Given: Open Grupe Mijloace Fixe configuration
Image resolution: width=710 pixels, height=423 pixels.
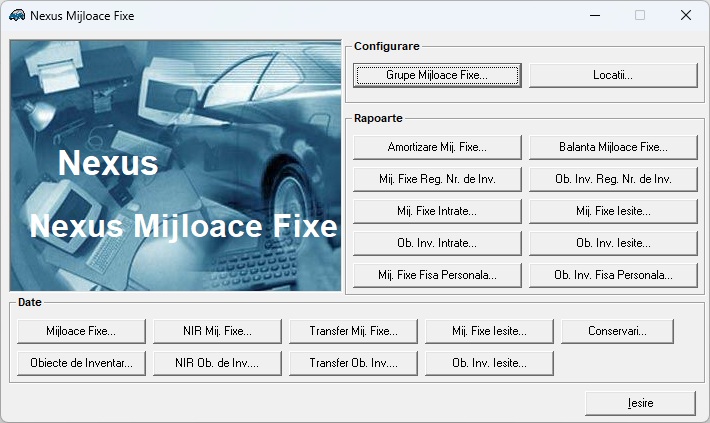Looking at the screenshot, I should (437, 75).
